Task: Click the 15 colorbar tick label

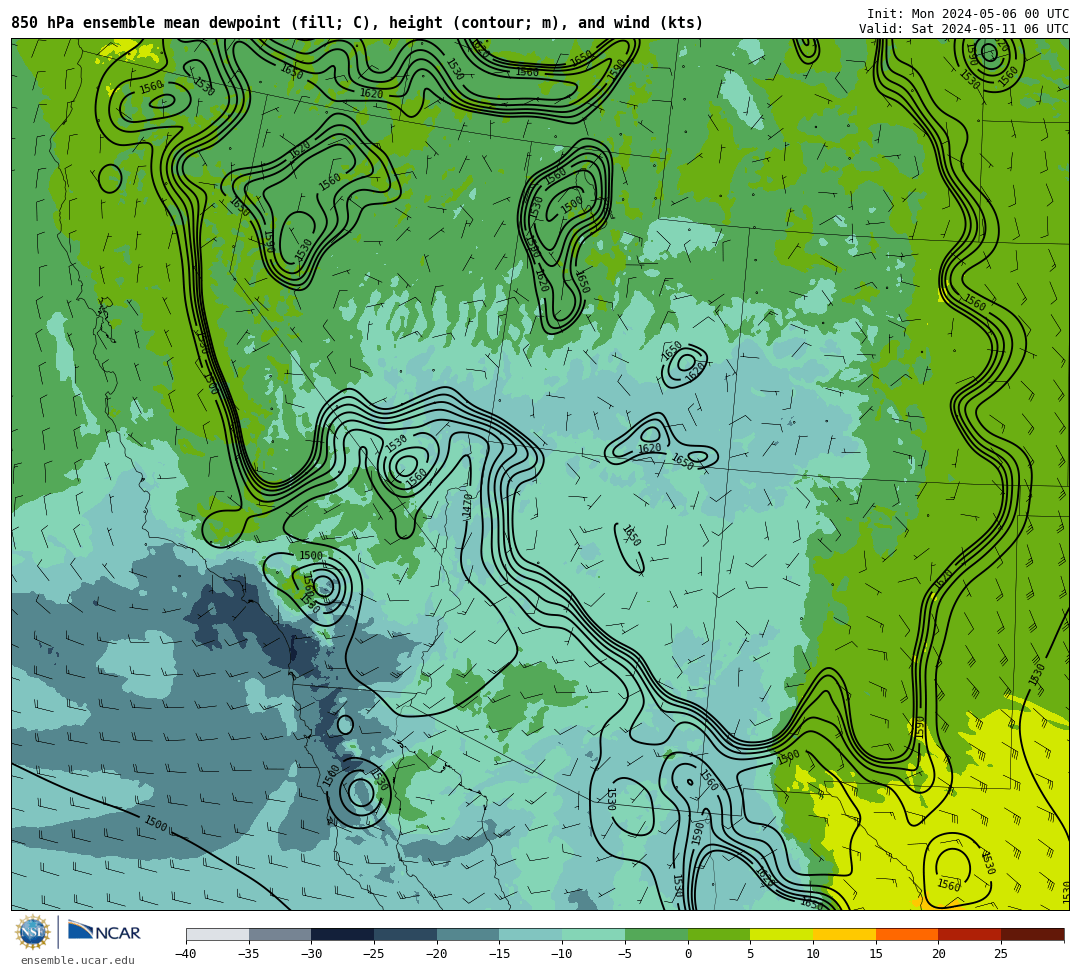Action: (875, 954)
